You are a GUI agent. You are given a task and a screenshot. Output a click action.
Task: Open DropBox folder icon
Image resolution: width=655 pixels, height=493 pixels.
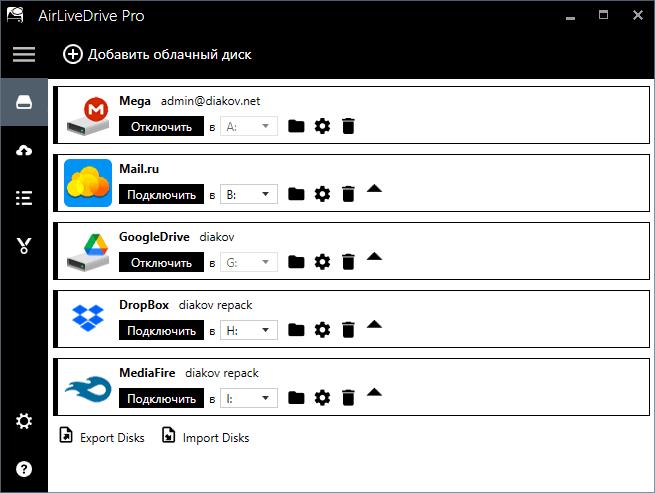[296, 330]
